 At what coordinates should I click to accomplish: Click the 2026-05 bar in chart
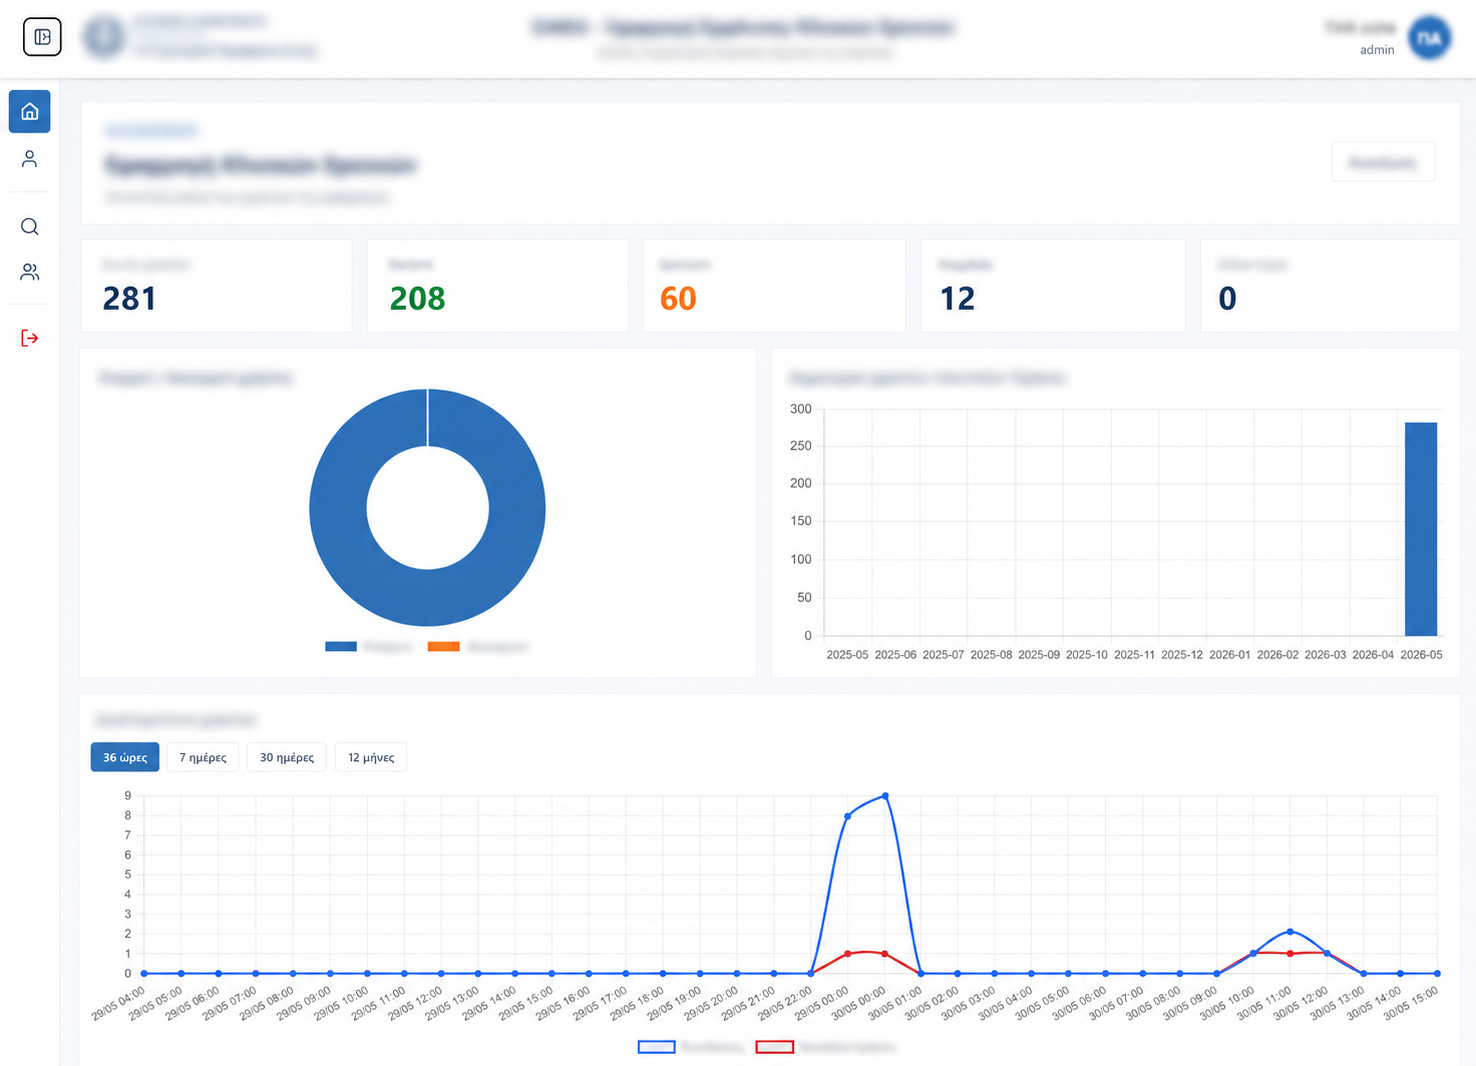click(x=1421, y=529)
